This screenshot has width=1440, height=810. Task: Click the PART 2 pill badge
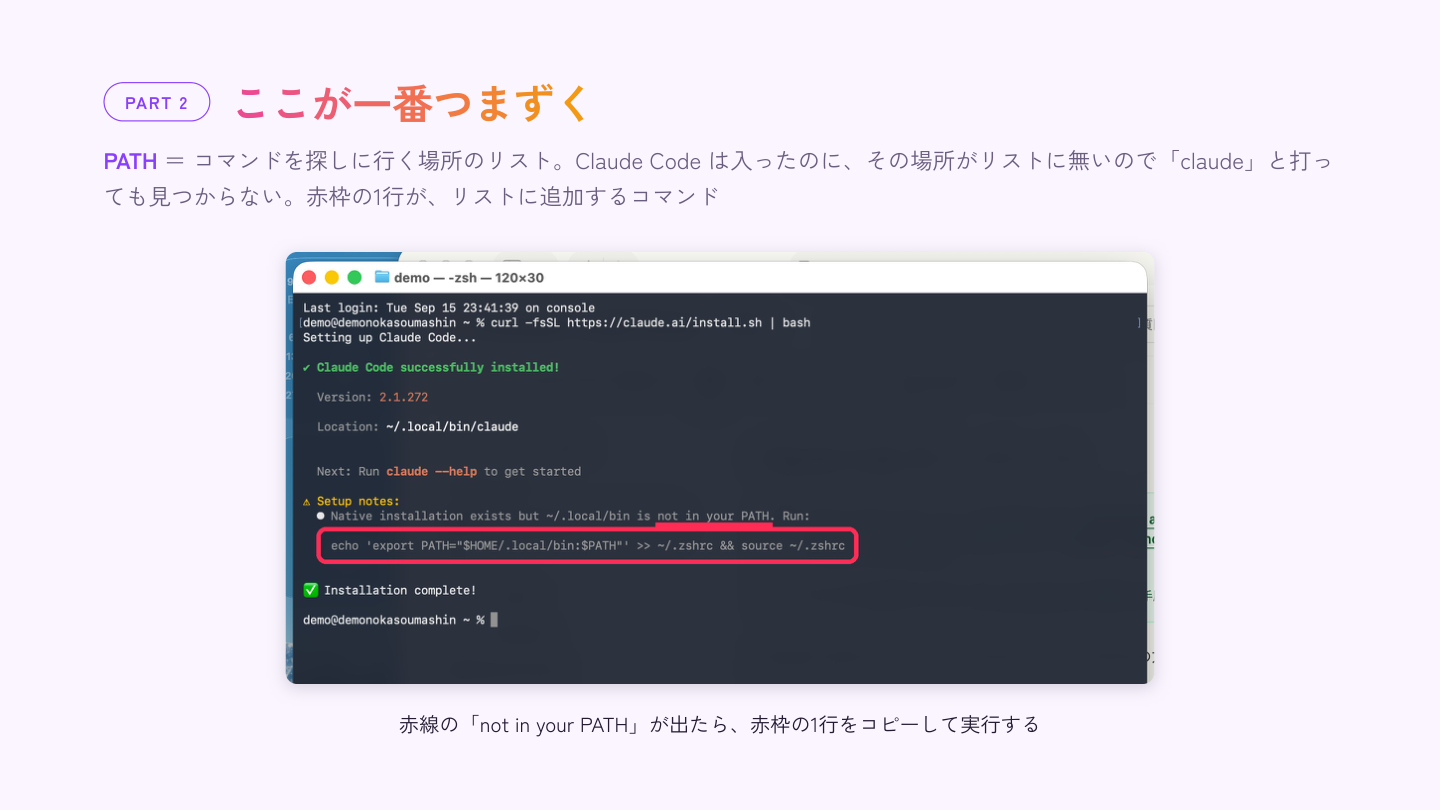[157, 102]
